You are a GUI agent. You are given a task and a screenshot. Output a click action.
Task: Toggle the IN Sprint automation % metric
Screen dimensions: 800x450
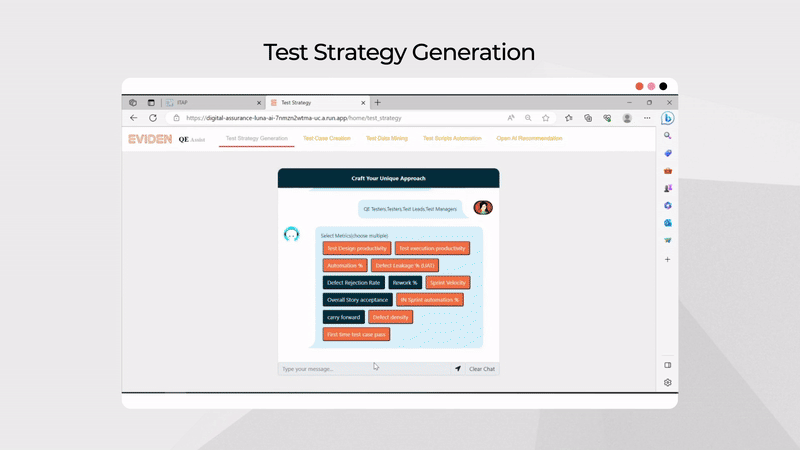click(x=430, y=300)
